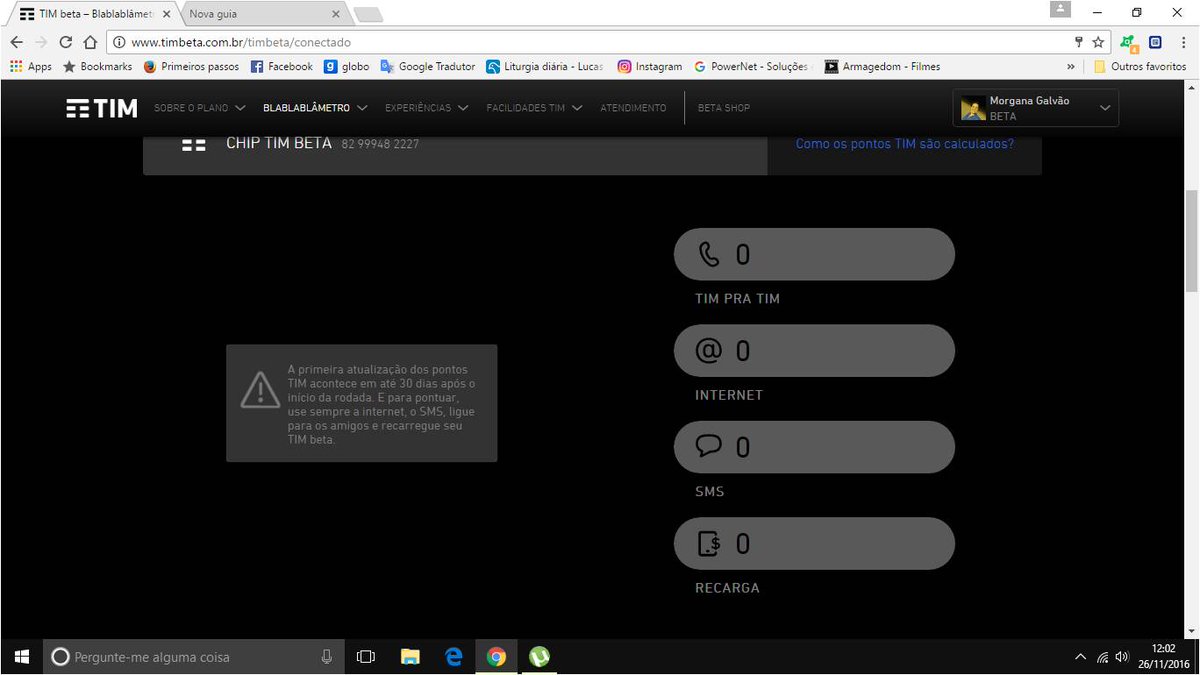
Task: Click the browser home icon
Action: coord(89,42)
